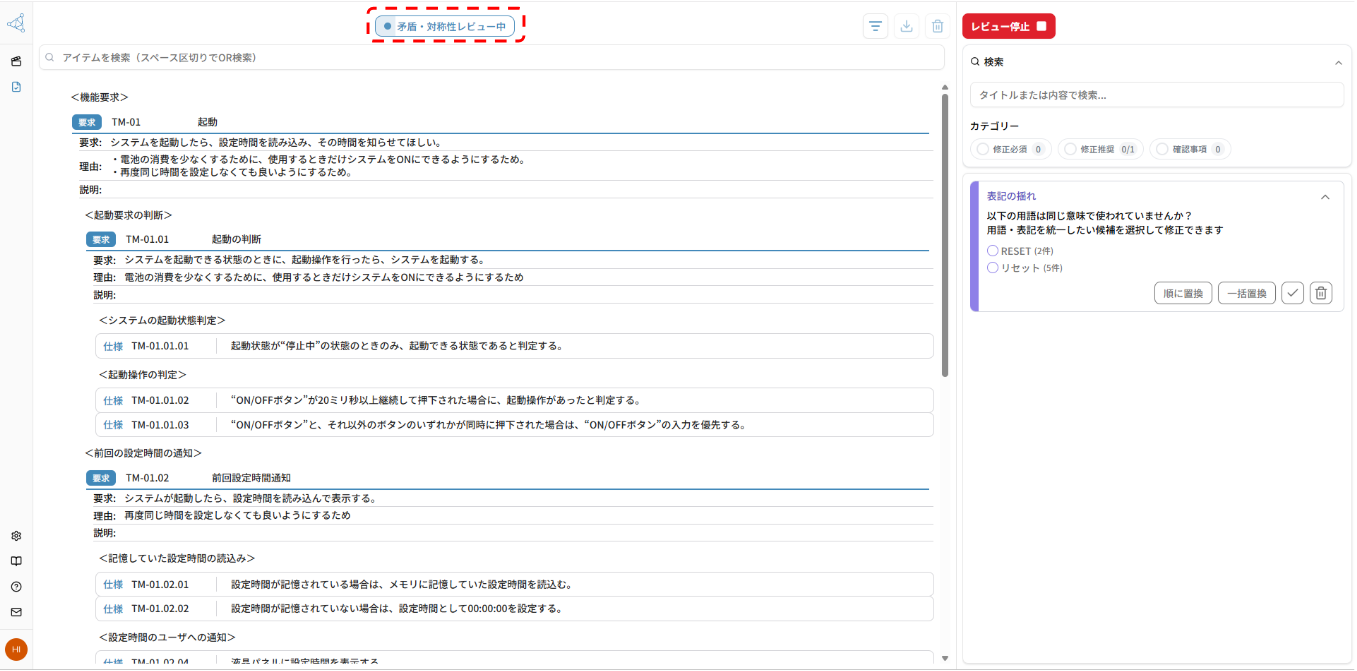
Task: Focus the アイテムを検索 search field
Action: pyautogui.click(x=492, y=58)
